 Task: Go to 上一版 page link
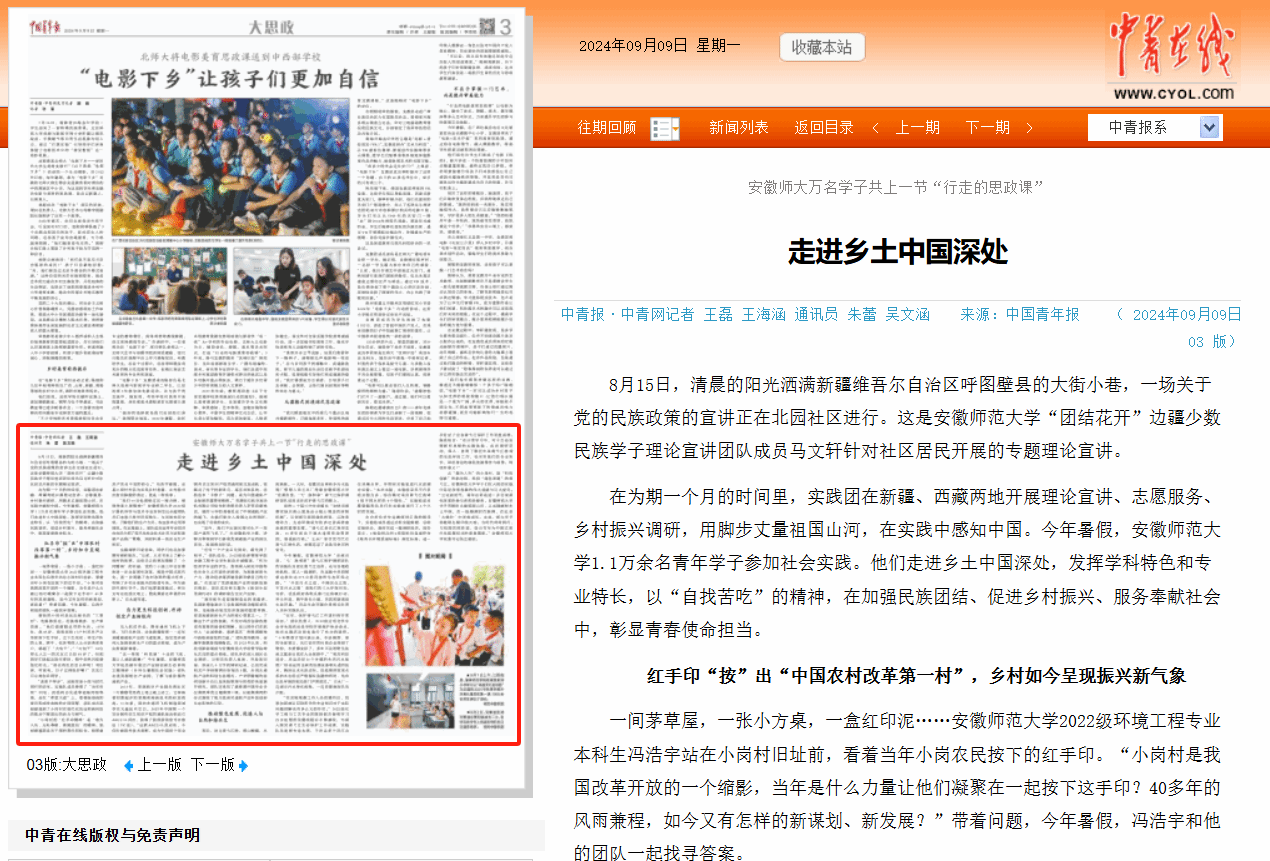pyautogui.click(x=159, y=765)
